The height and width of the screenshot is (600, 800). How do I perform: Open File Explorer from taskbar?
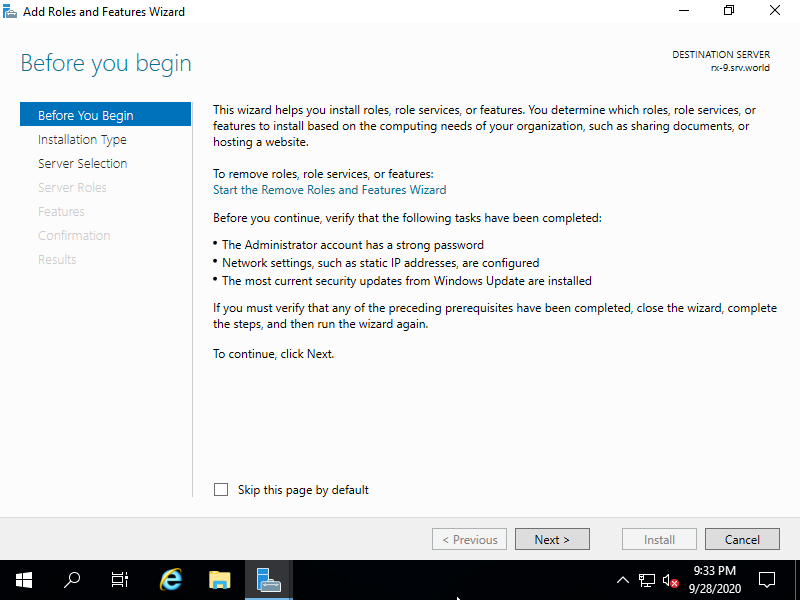[220, 580]
